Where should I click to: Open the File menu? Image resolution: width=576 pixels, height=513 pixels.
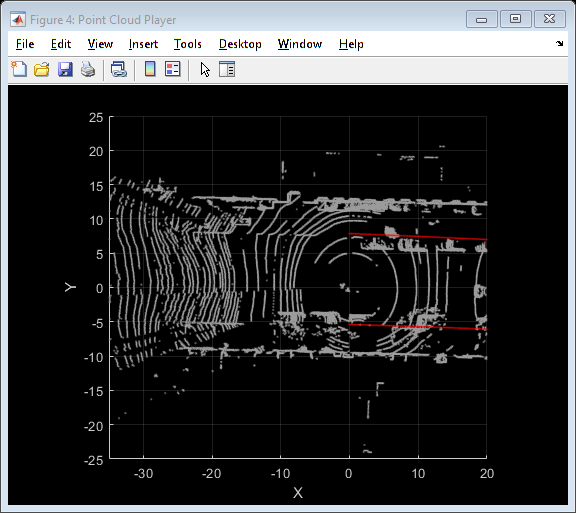[25, 44]
